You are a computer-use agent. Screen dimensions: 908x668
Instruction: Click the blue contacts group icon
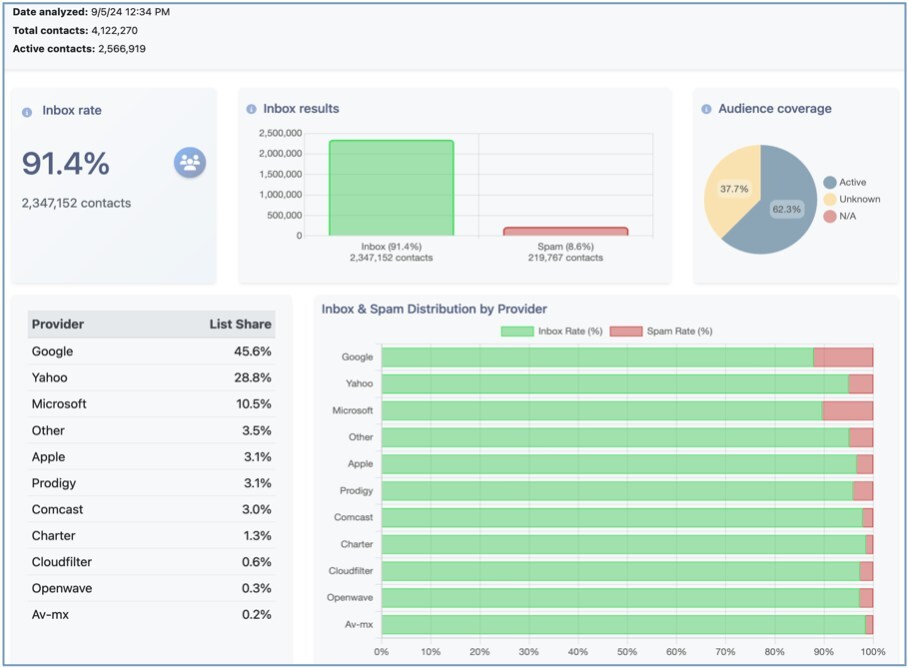[189, 162]
